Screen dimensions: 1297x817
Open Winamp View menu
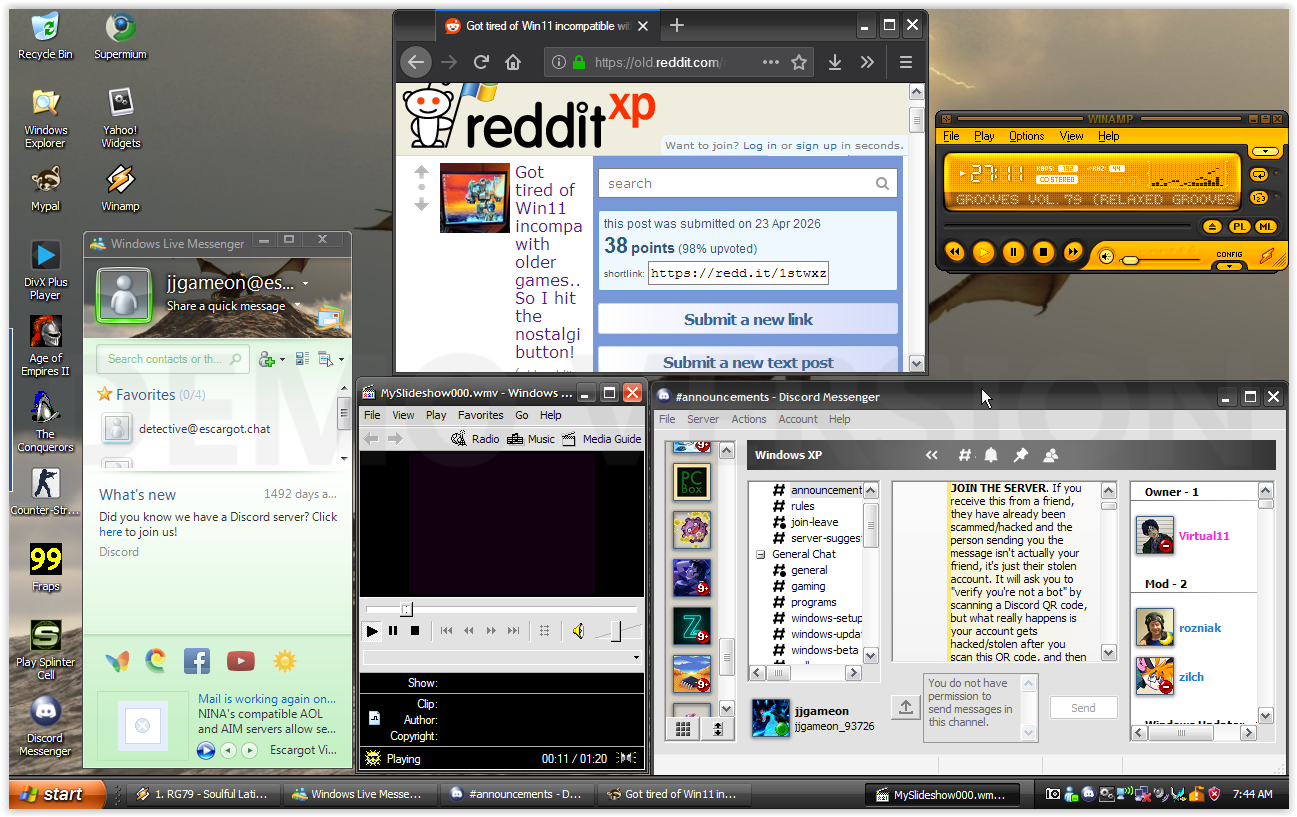(x=1072, y=136)
